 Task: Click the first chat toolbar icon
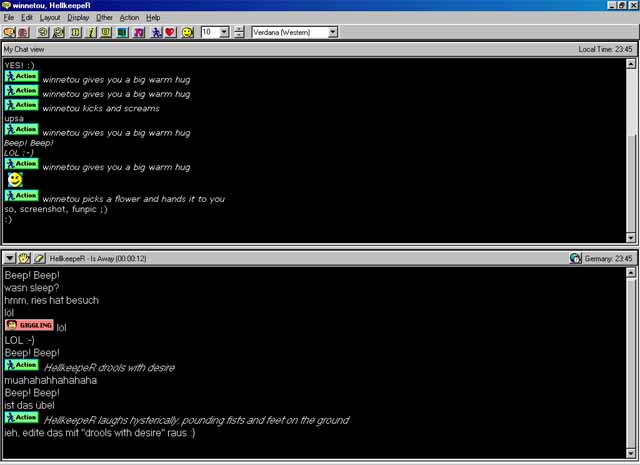[9, 32]
